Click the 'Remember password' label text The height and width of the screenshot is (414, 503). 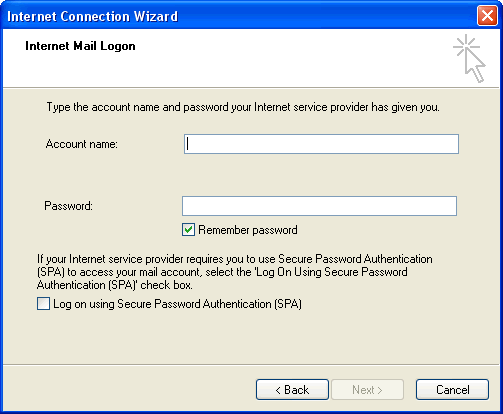tap(248, 230)
